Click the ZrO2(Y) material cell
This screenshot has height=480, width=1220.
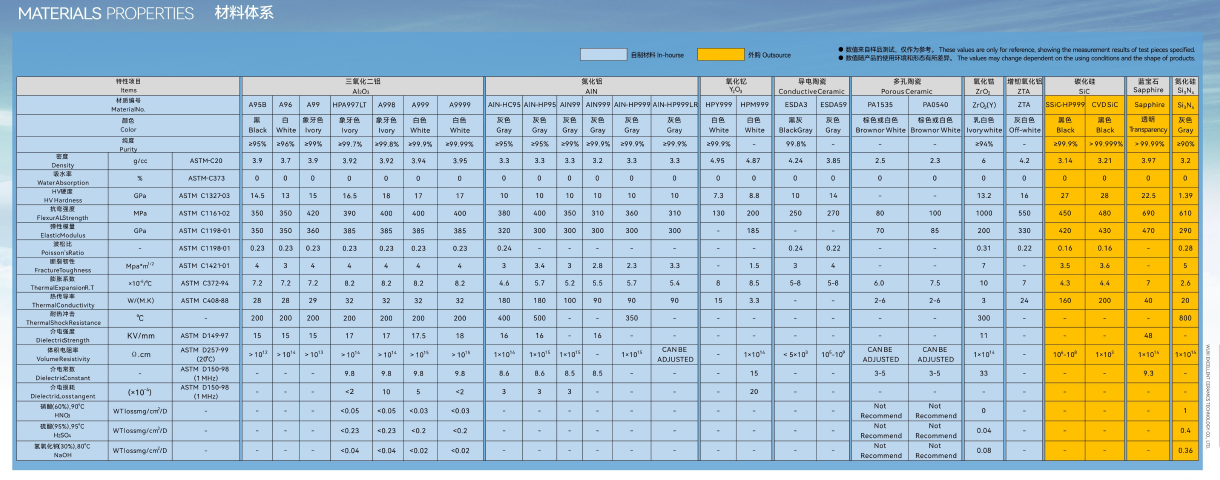coord(984,104)
